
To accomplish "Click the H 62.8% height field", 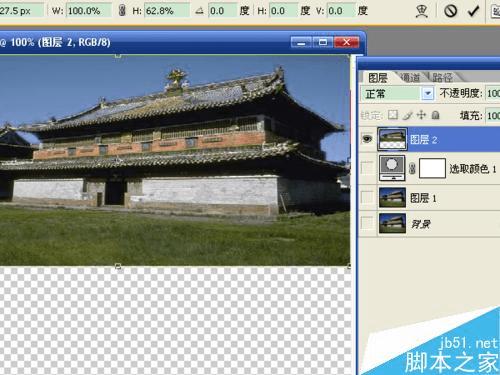I will pos(167,11).
